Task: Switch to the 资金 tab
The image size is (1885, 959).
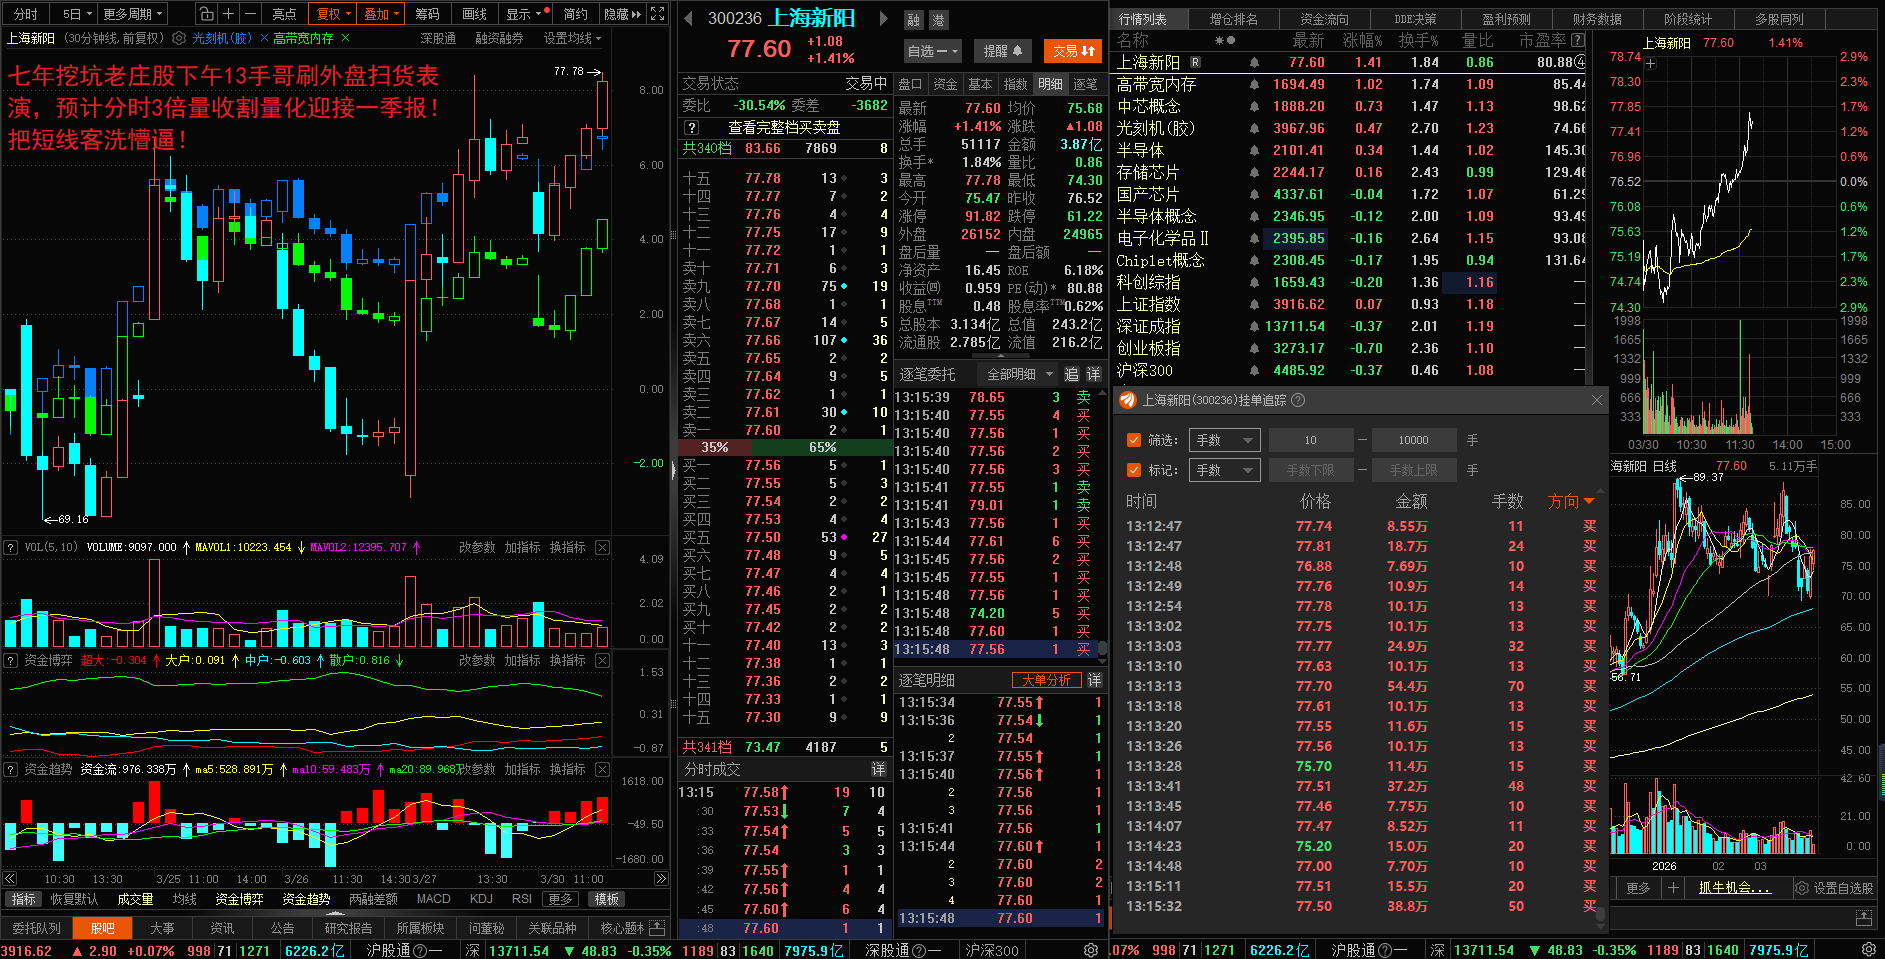Action: click(x=945, y=84)
